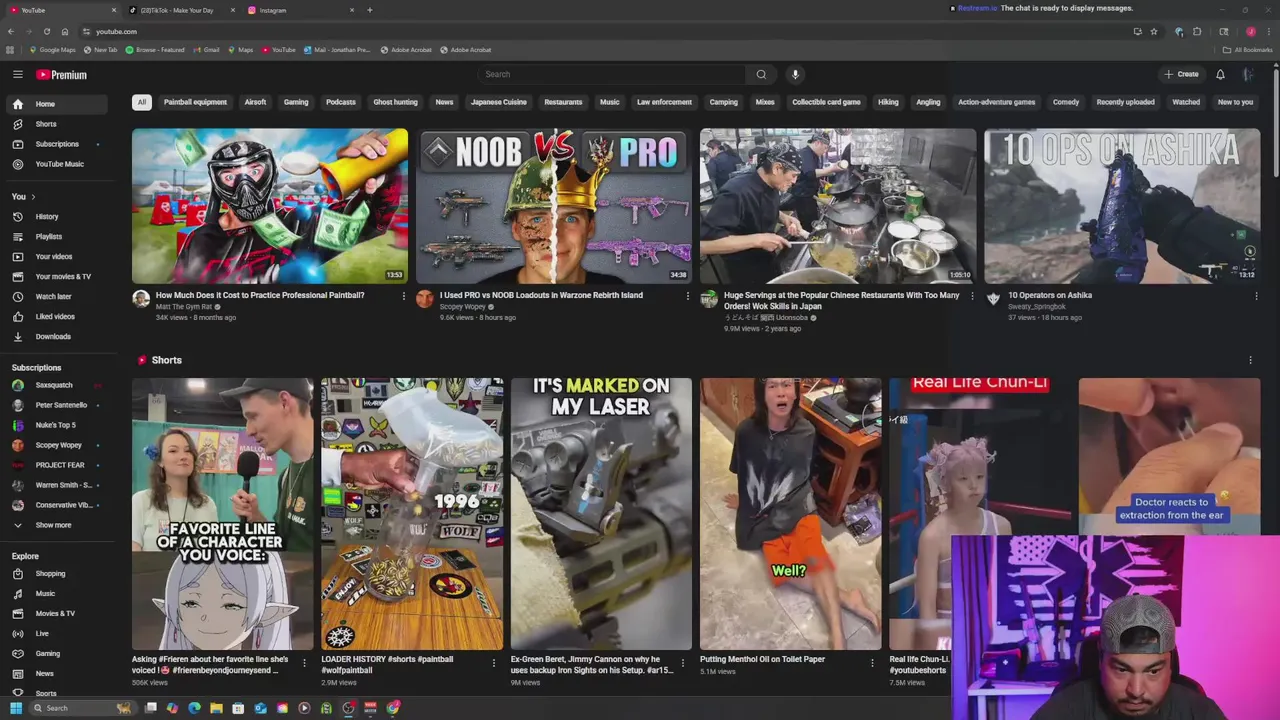
Task: Open Windows Start menu
Action: [16, 708]
